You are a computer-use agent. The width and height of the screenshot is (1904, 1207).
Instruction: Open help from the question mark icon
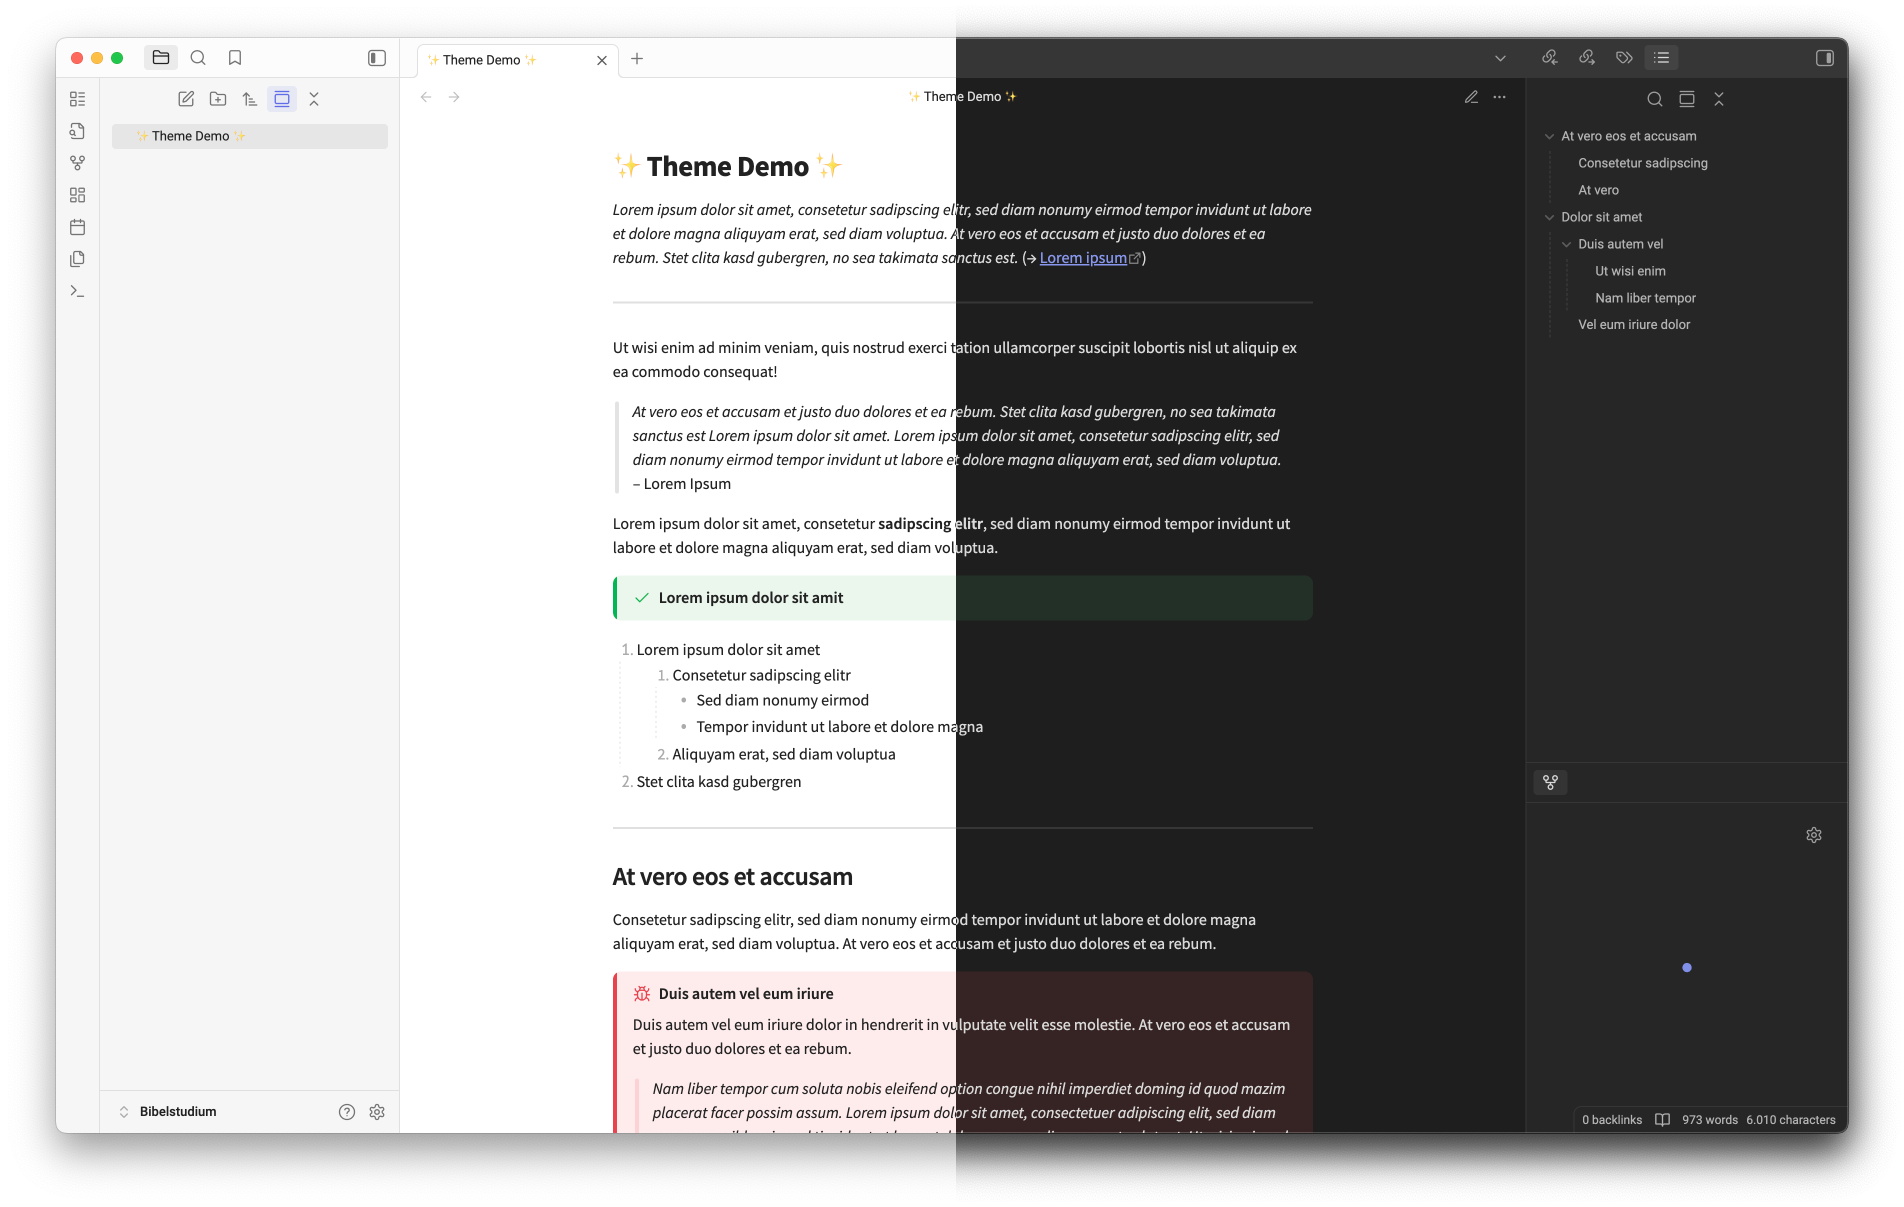pos(347,1112)
